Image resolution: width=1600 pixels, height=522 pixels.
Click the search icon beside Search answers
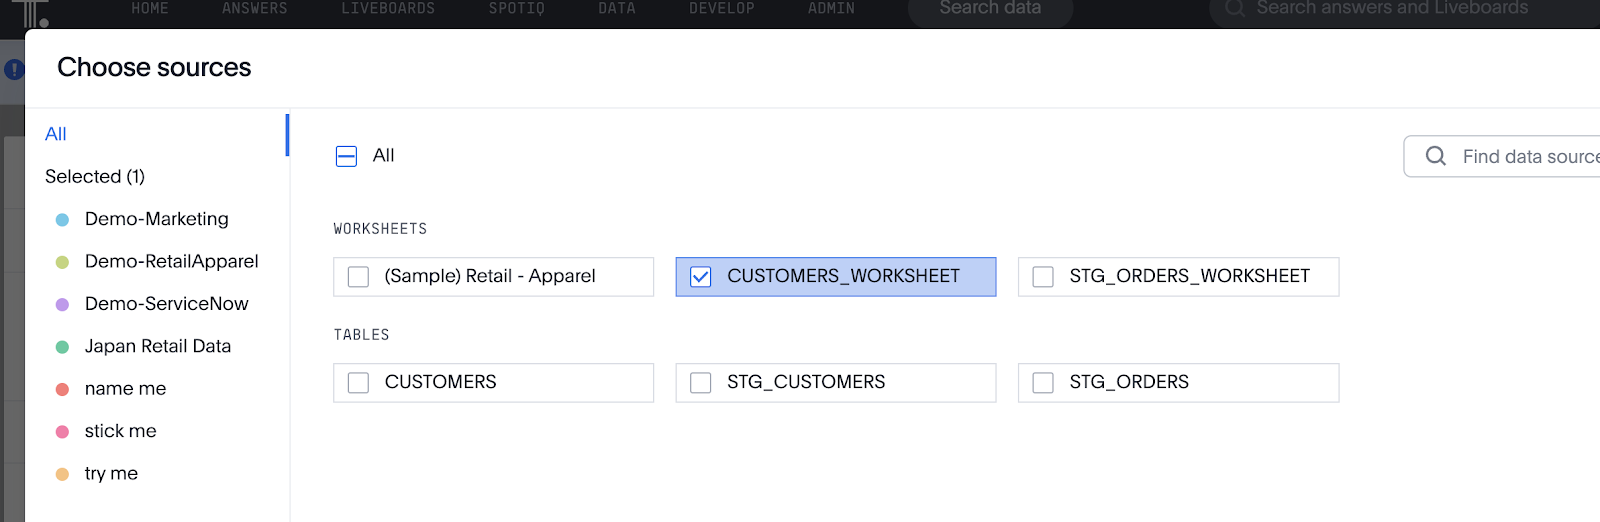click(1235, 8)
